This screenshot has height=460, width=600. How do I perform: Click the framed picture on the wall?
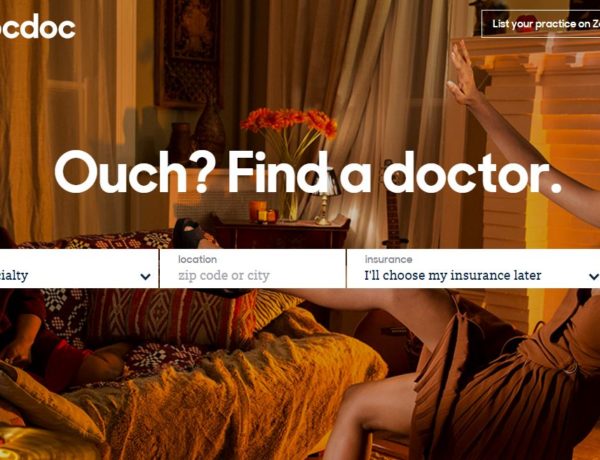tap(188, 54)
